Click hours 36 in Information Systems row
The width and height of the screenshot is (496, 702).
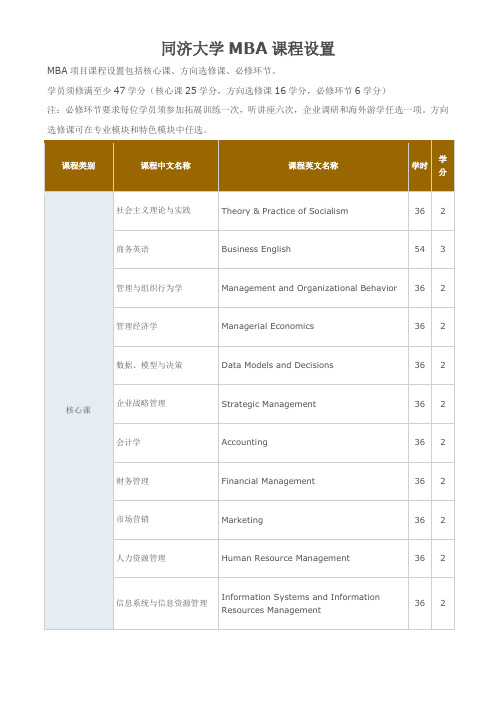point(420,604)
